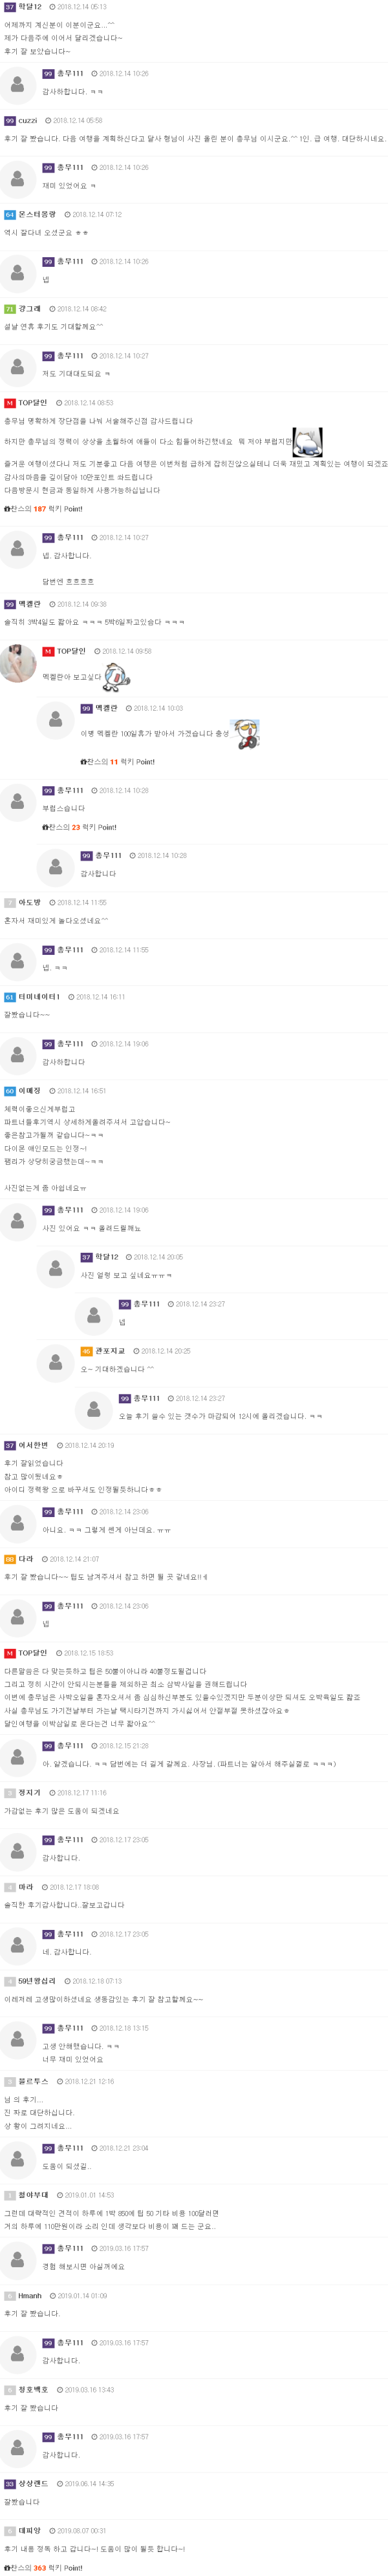Image resolution: width=388 pixels, height=2576 pixels.
Task: Click the blue level 64 badge
Action: [10, 215]
